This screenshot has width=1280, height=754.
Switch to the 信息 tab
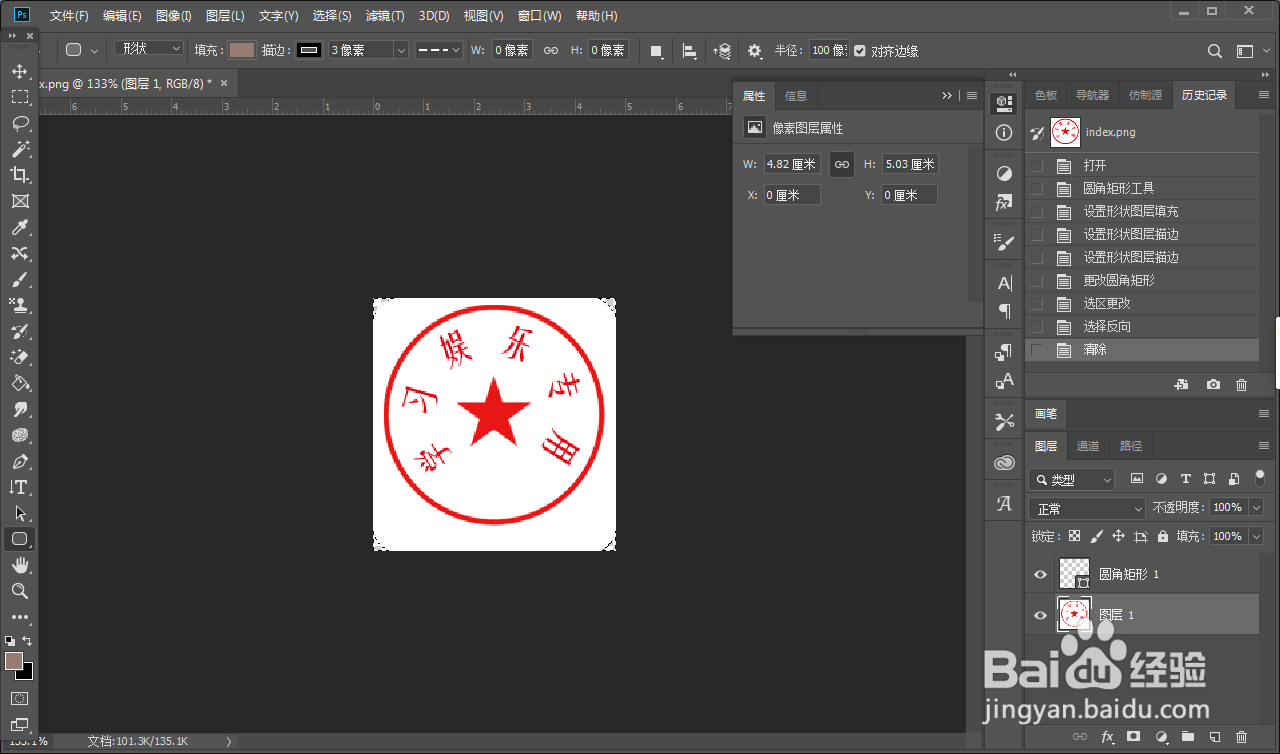pyautogui.click(x=796, y=96)
